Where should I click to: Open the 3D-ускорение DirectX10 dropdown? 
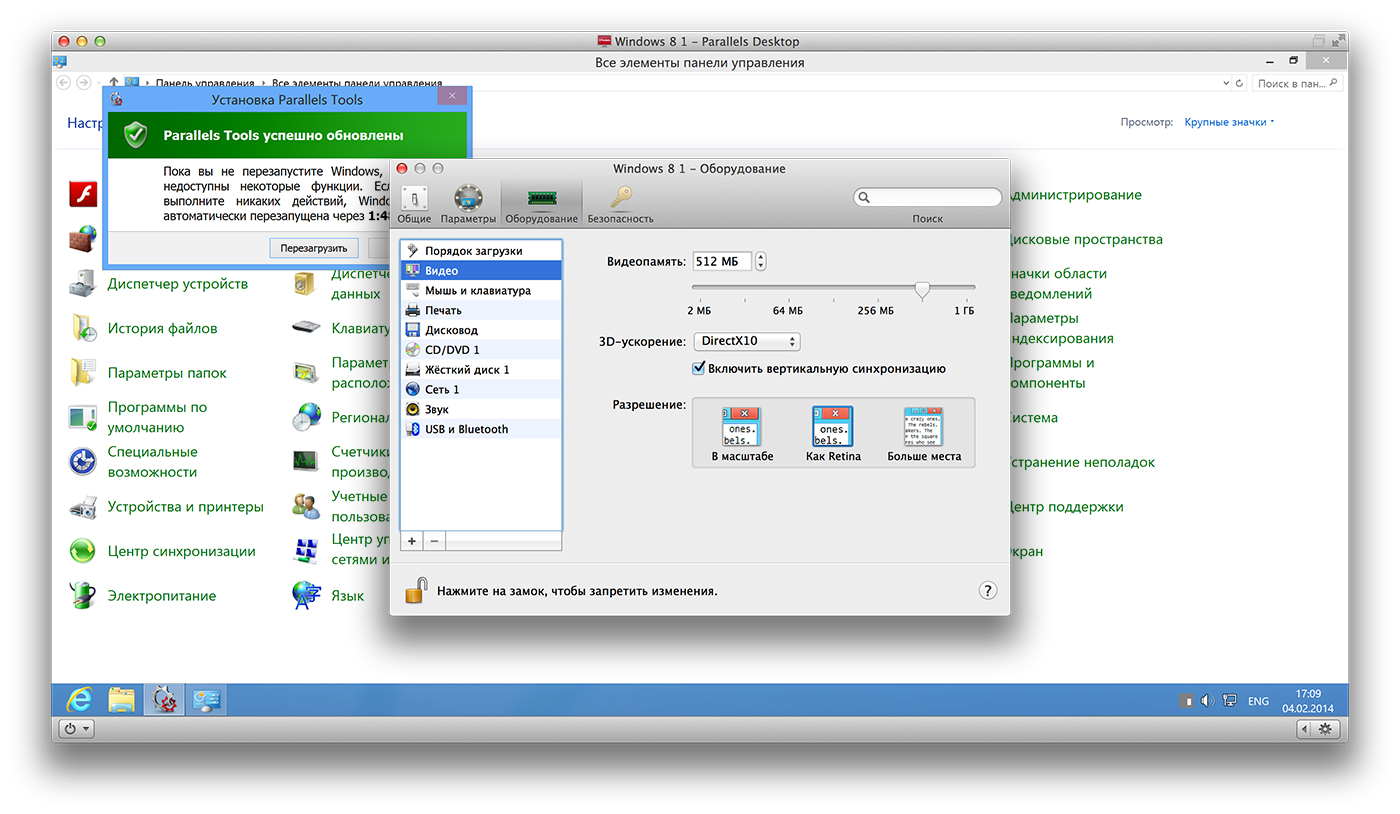[747, 342]
